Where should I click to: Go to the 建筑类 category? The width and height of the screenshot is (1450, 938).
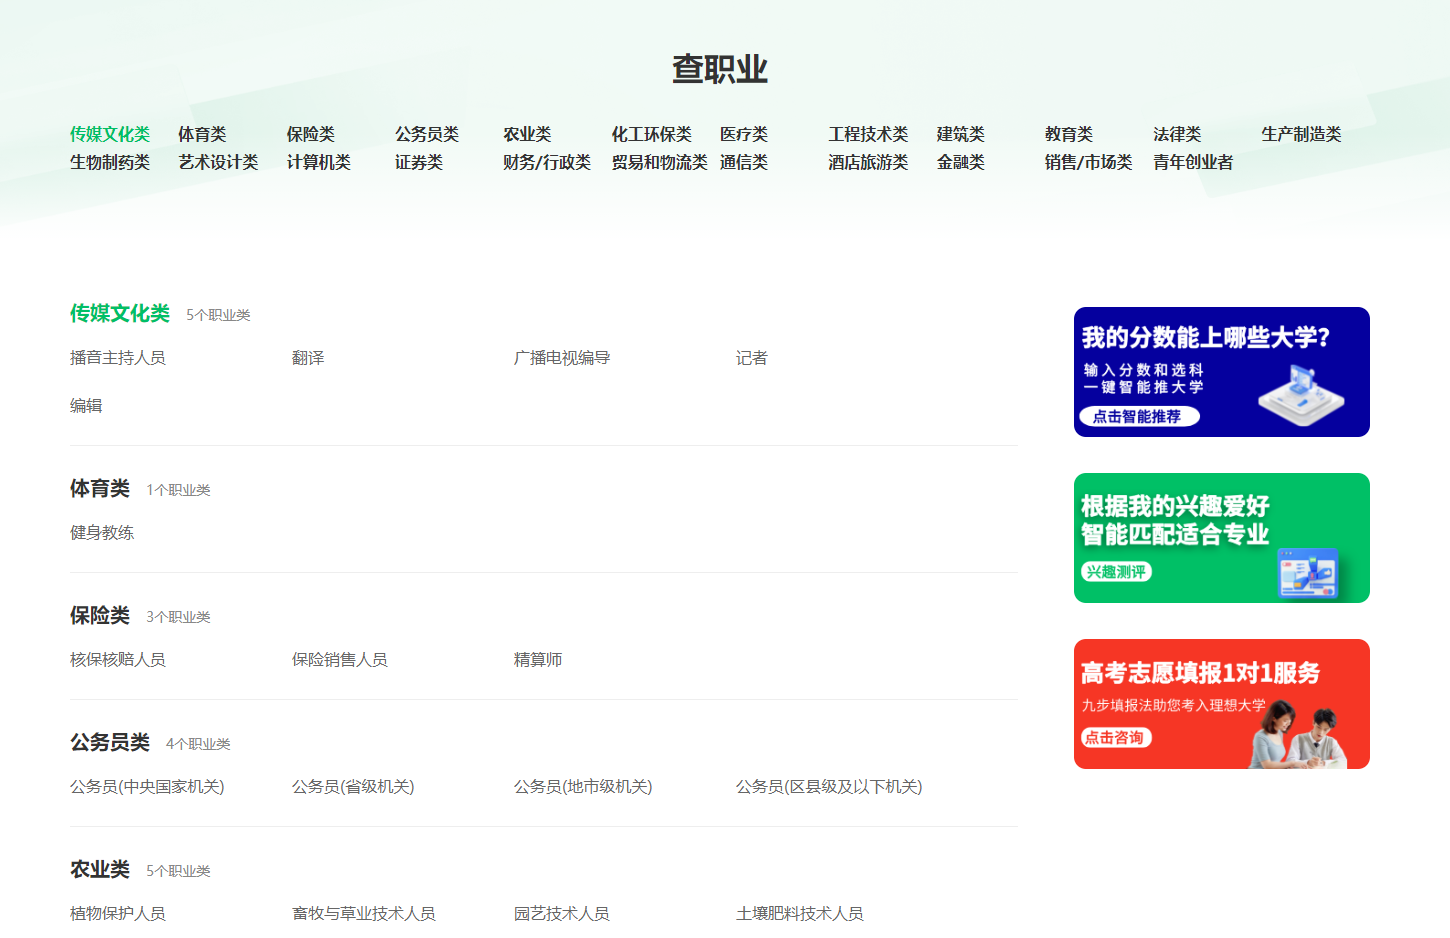pos(961,134)
